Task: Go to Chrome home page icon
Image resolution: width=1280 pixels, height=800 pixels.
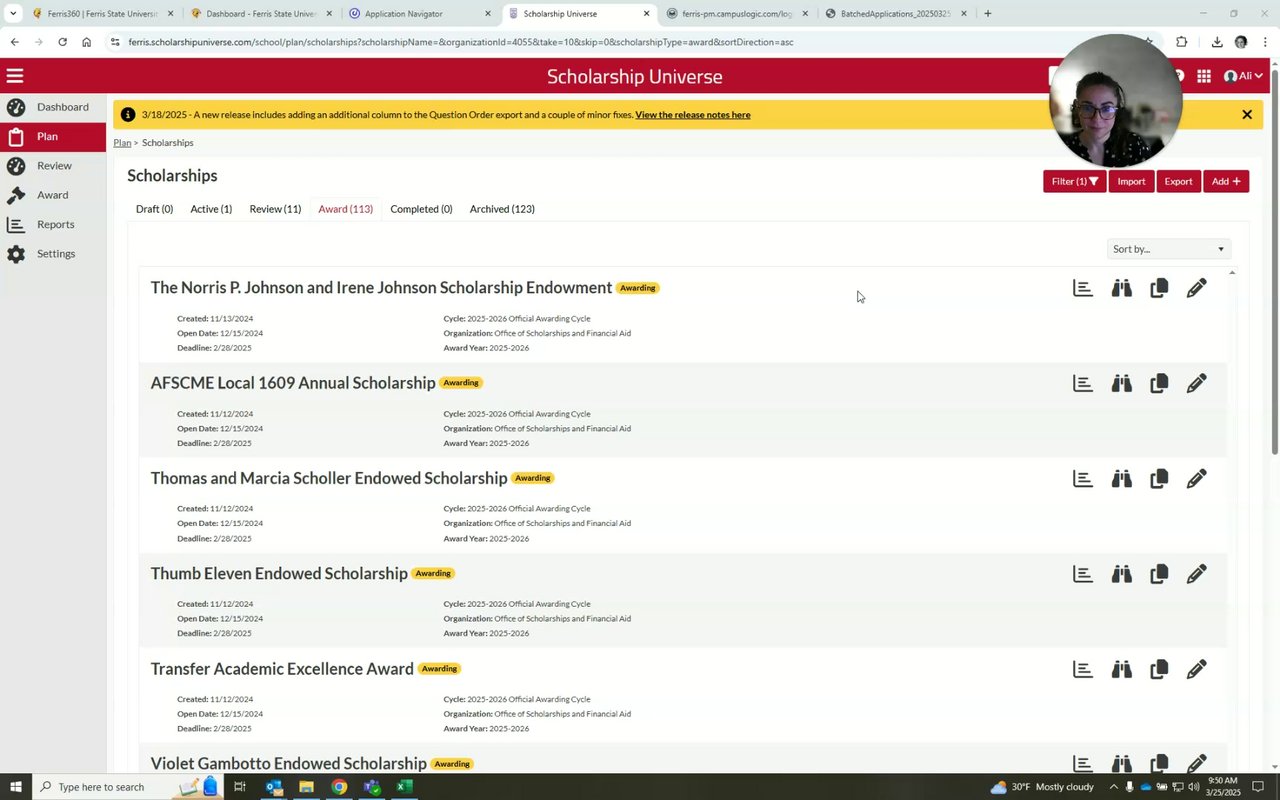Action: (86, 42)
